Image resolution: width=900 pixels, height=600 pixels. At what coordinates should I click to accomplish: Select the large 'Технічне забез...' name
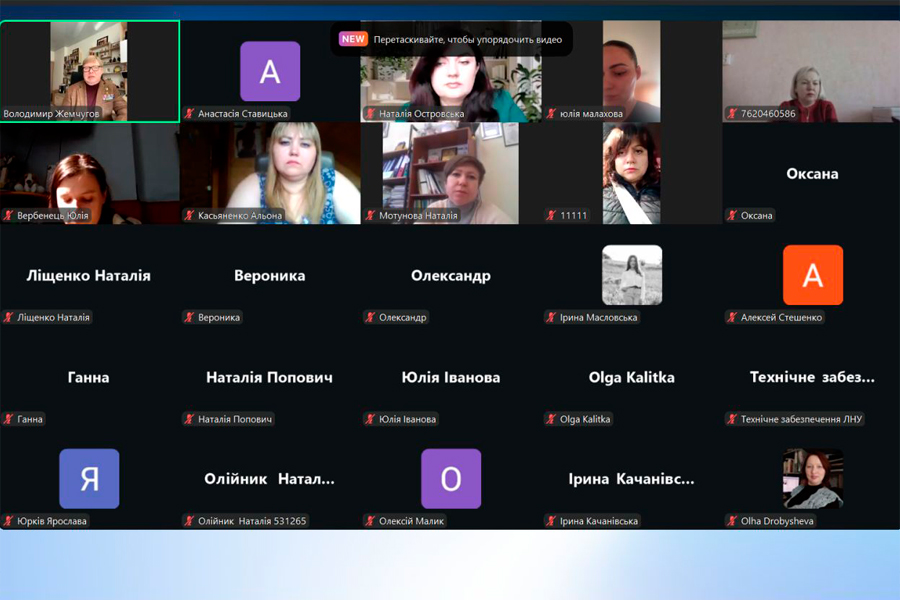(812, 377)
